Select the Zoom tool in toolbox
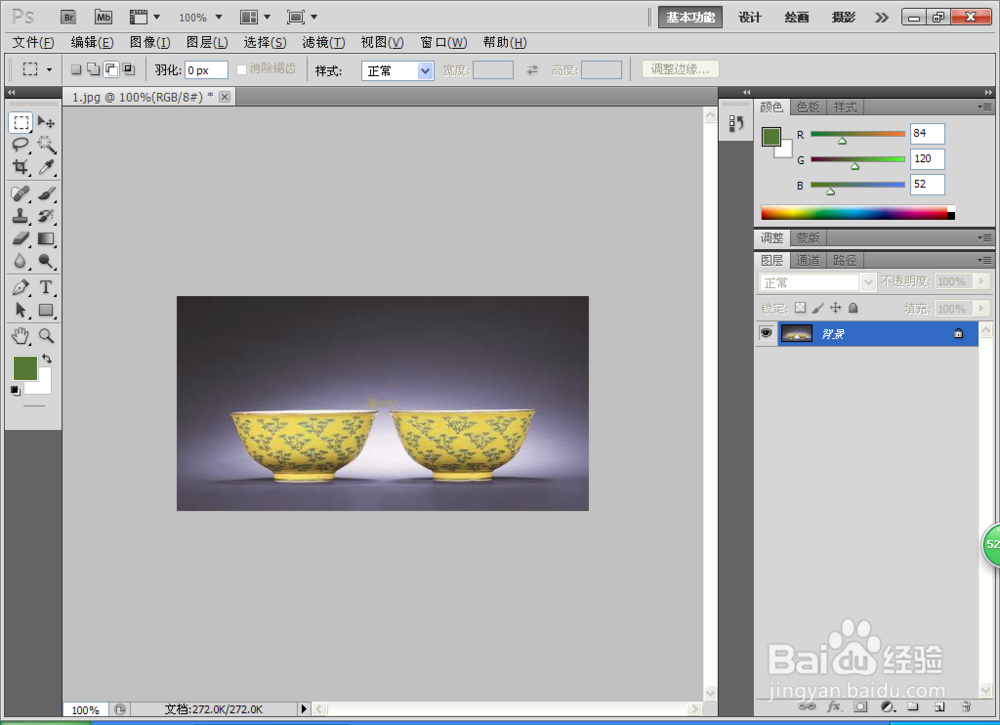This screenshot has height=725, width=1000. (46, 335)
